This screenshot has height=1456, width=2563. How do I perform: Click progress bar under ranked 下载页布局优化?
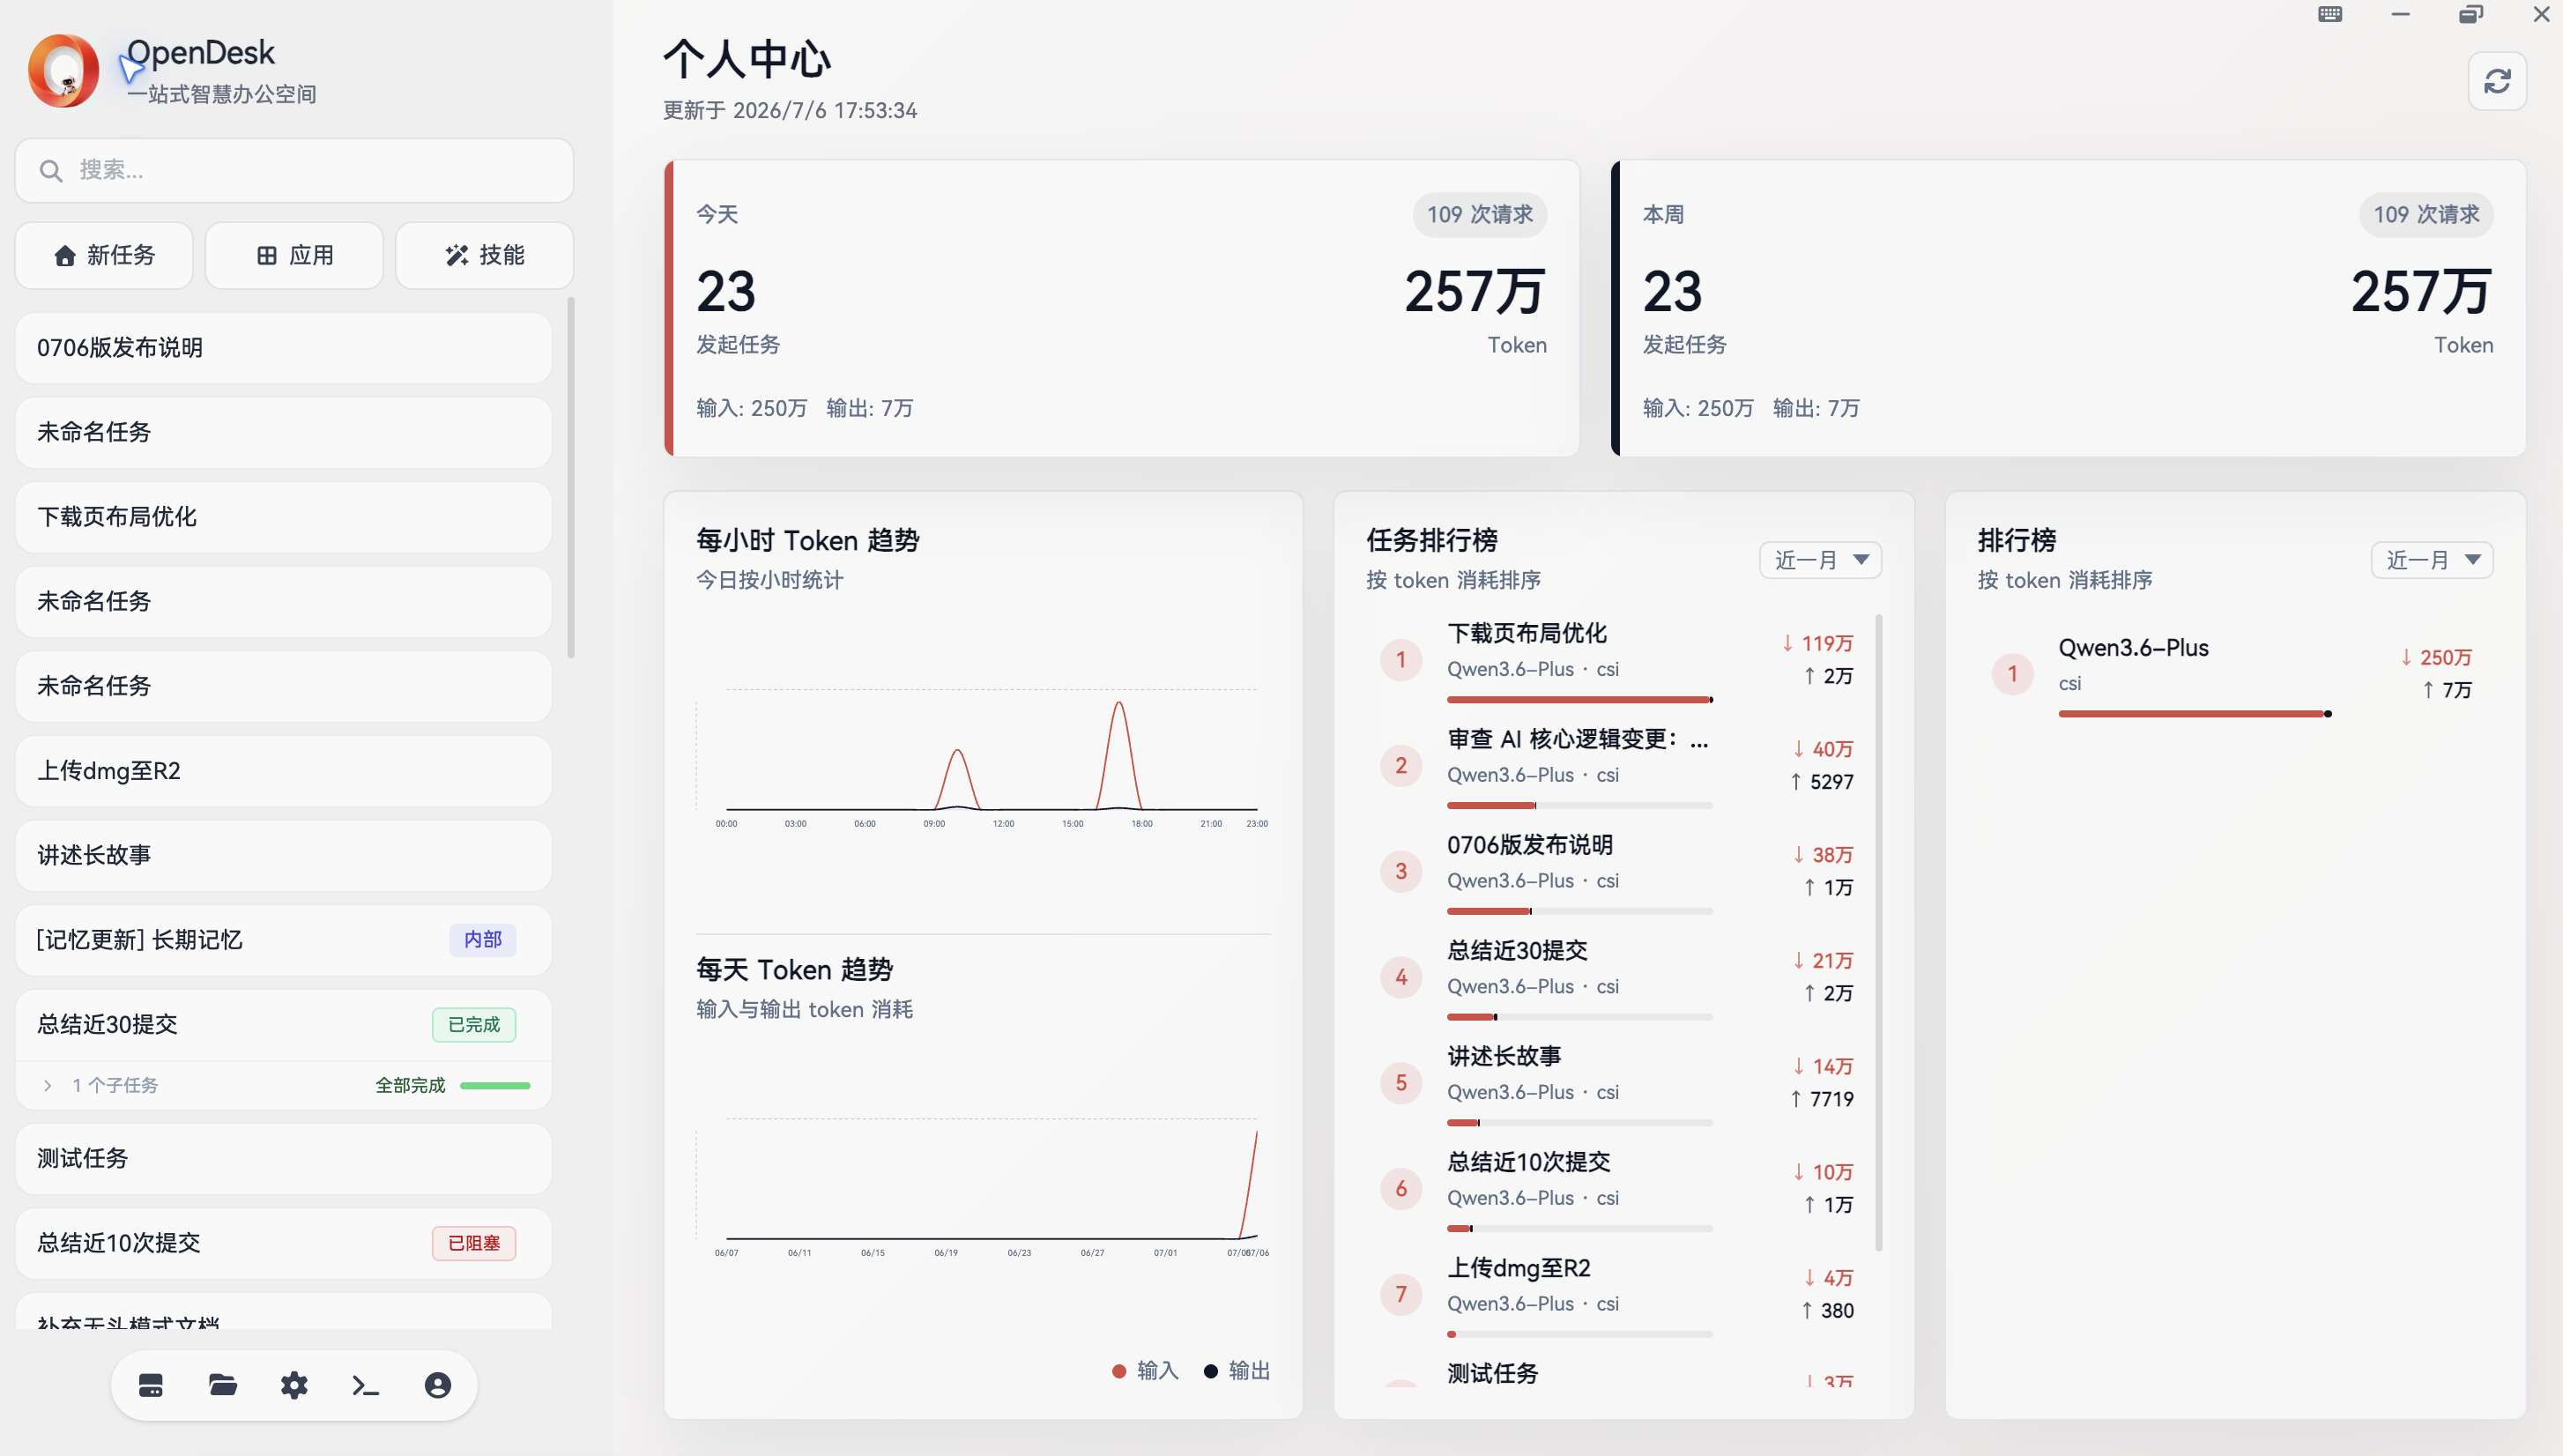(x=1579, y=699)
